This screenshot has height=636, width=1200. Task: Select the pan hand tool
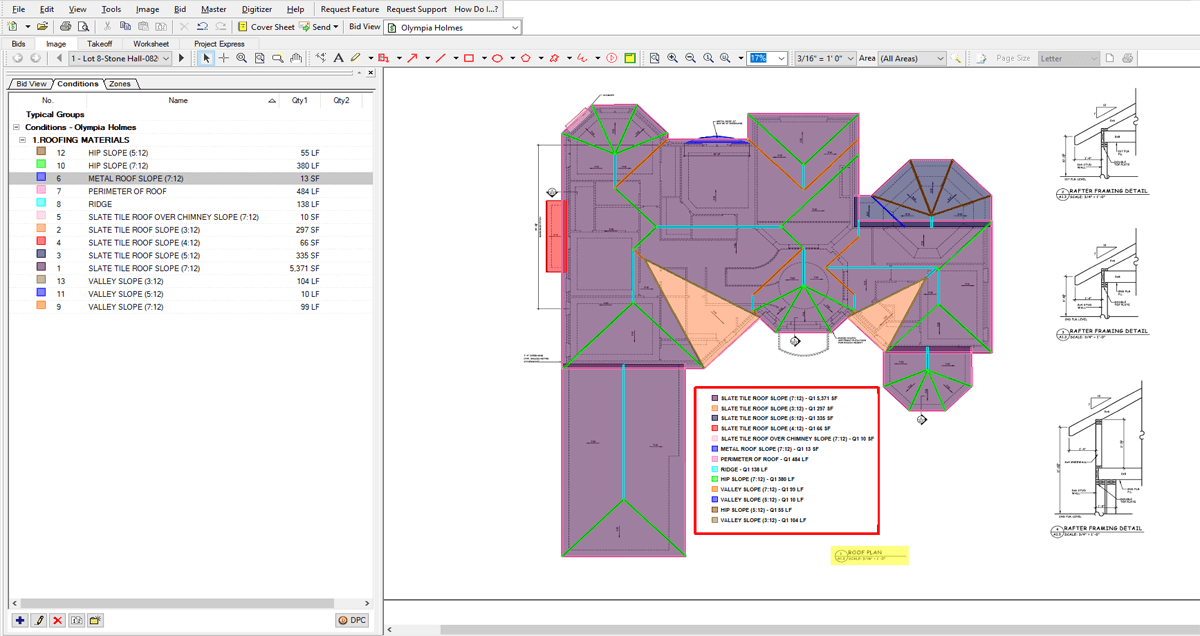click(x=295, y=58)
